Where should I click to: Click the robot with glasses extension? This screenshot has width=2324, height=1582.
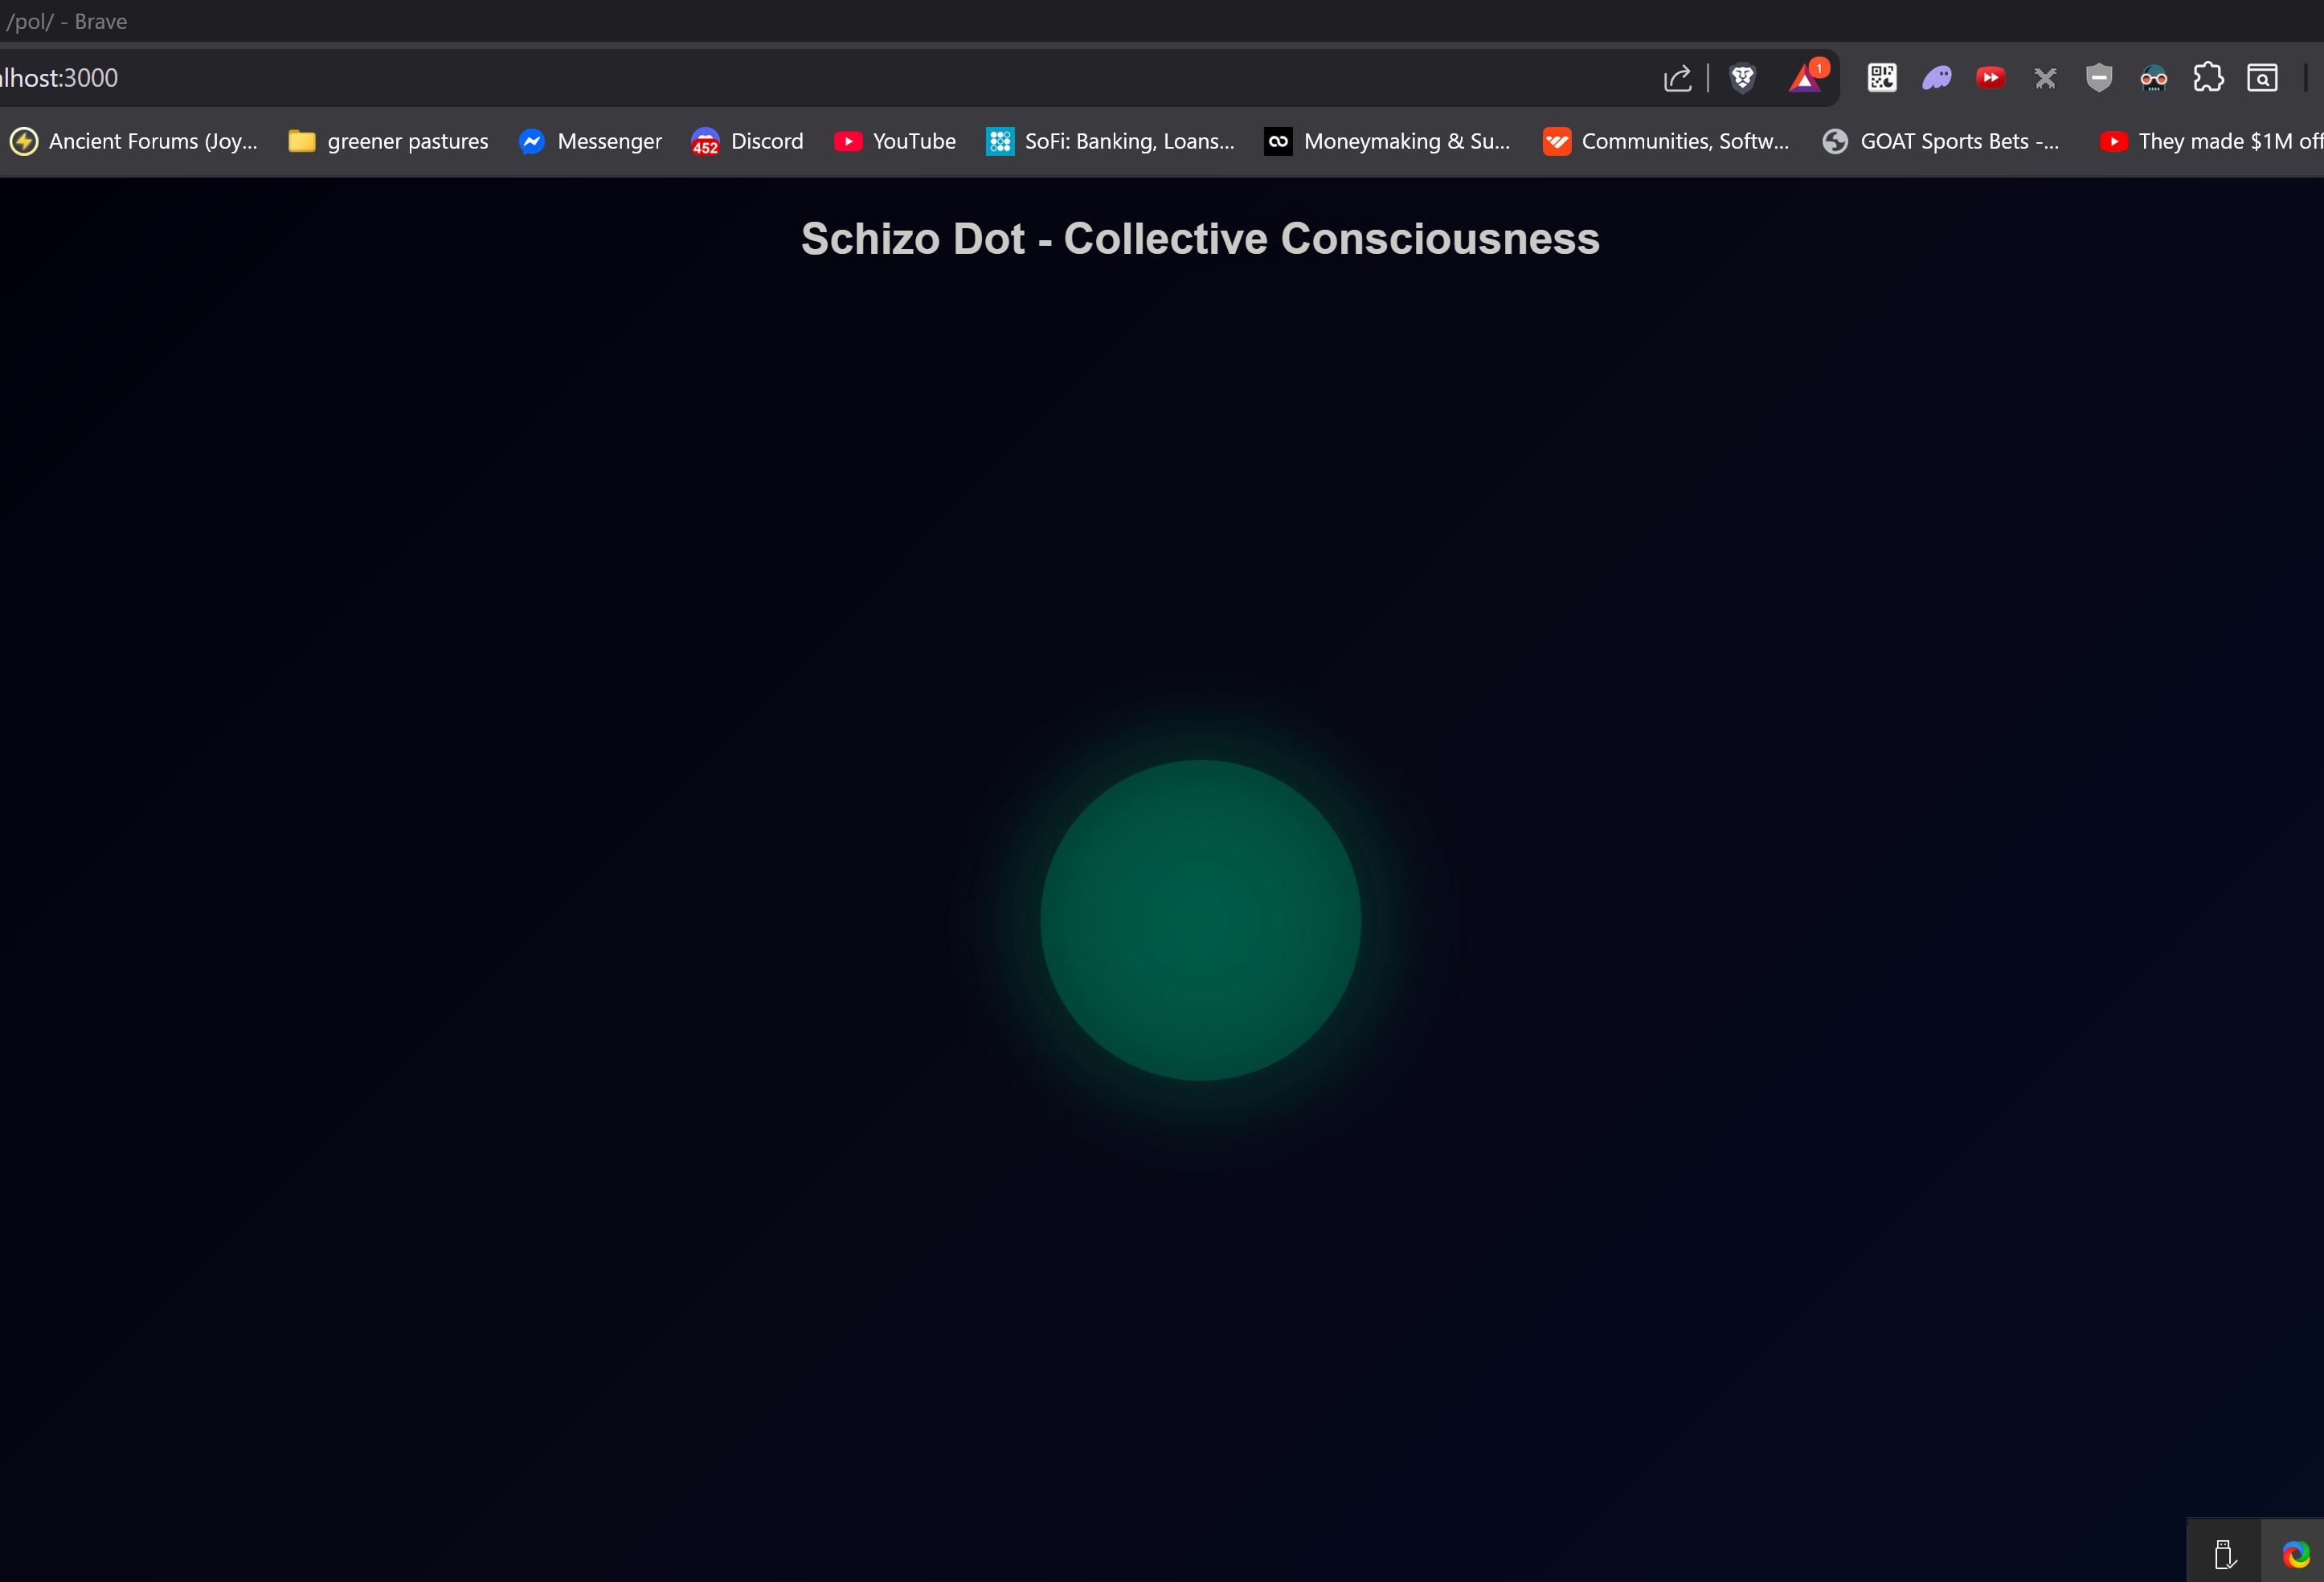(x=2153, y=78)
